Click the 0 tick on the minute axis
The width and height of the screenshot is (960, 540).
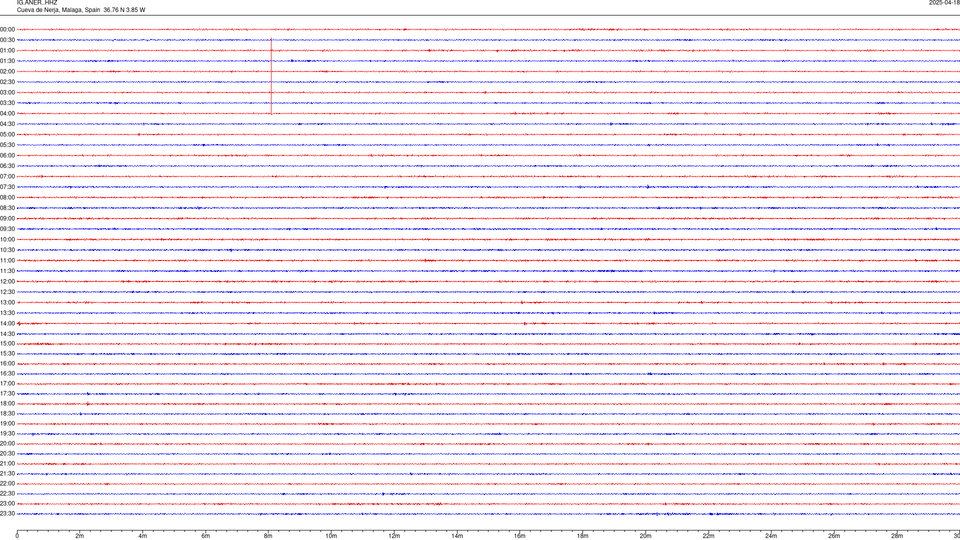click(x=17, y=536)
